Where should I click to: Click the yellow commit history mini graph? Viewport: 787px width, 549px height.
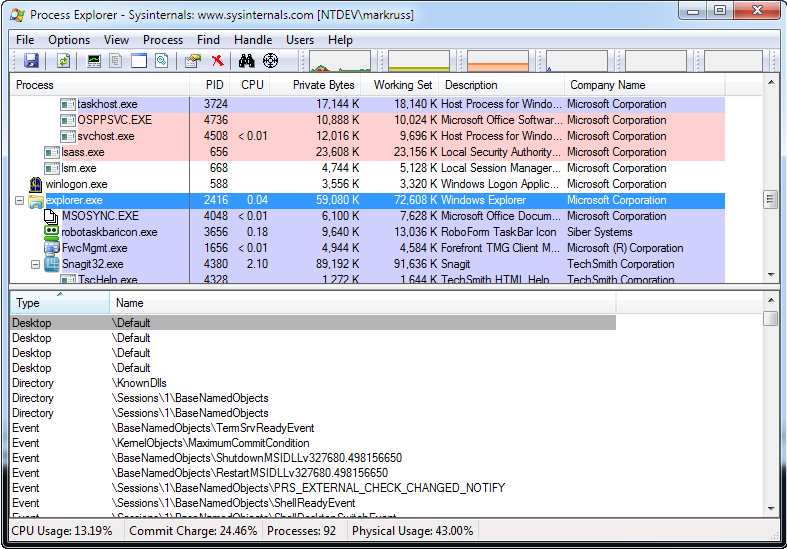pos(419,61)
